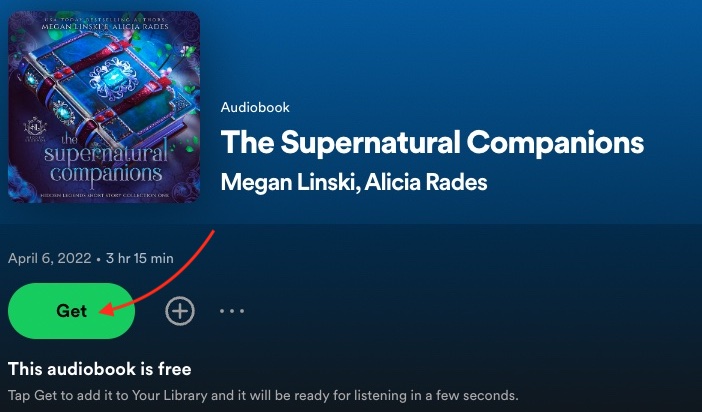
Task: Click the glowing blue gem on cover book
Action: coord(112,79)
